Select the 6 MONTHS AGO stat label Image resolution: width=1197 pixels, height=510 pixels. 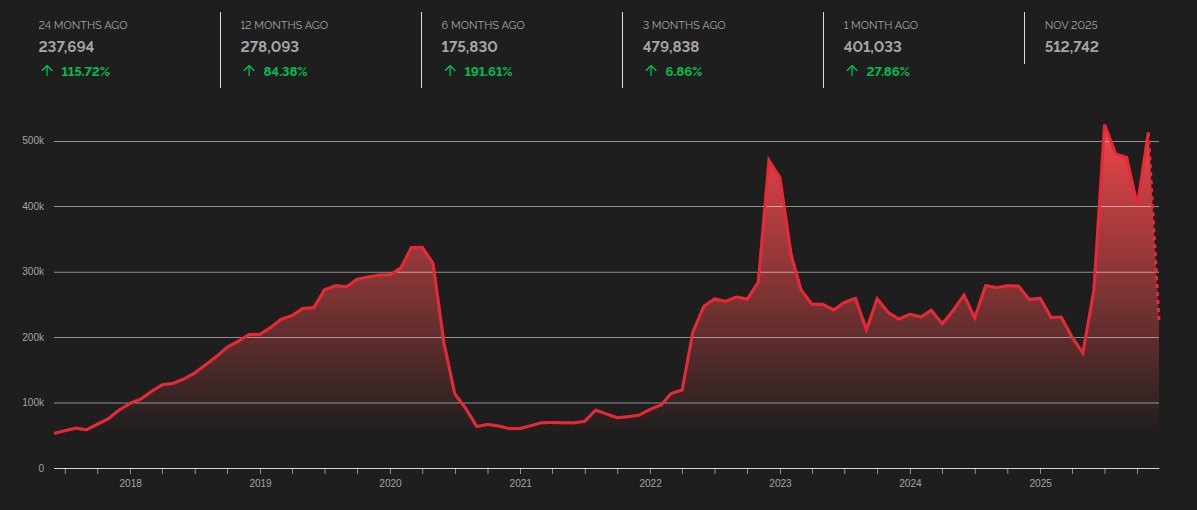(x=482, y=24)
